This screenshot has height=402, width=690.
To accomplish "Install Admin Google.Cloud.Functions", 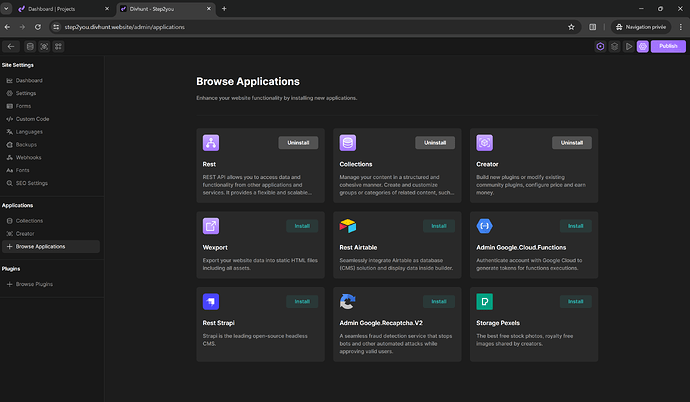I will click(x=576, y=226).
